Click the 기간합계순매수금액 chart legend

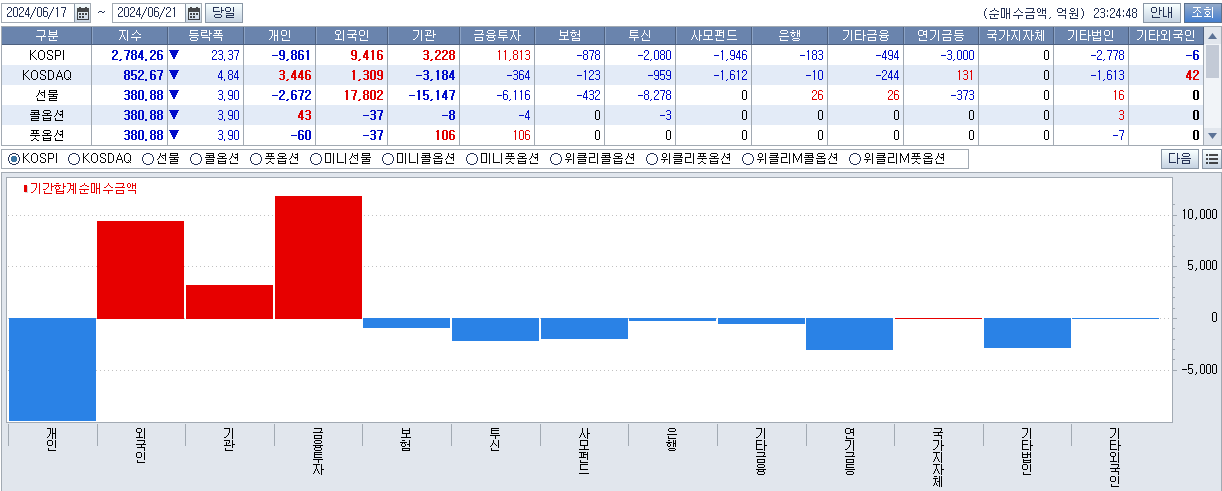[x=83, y=187]
